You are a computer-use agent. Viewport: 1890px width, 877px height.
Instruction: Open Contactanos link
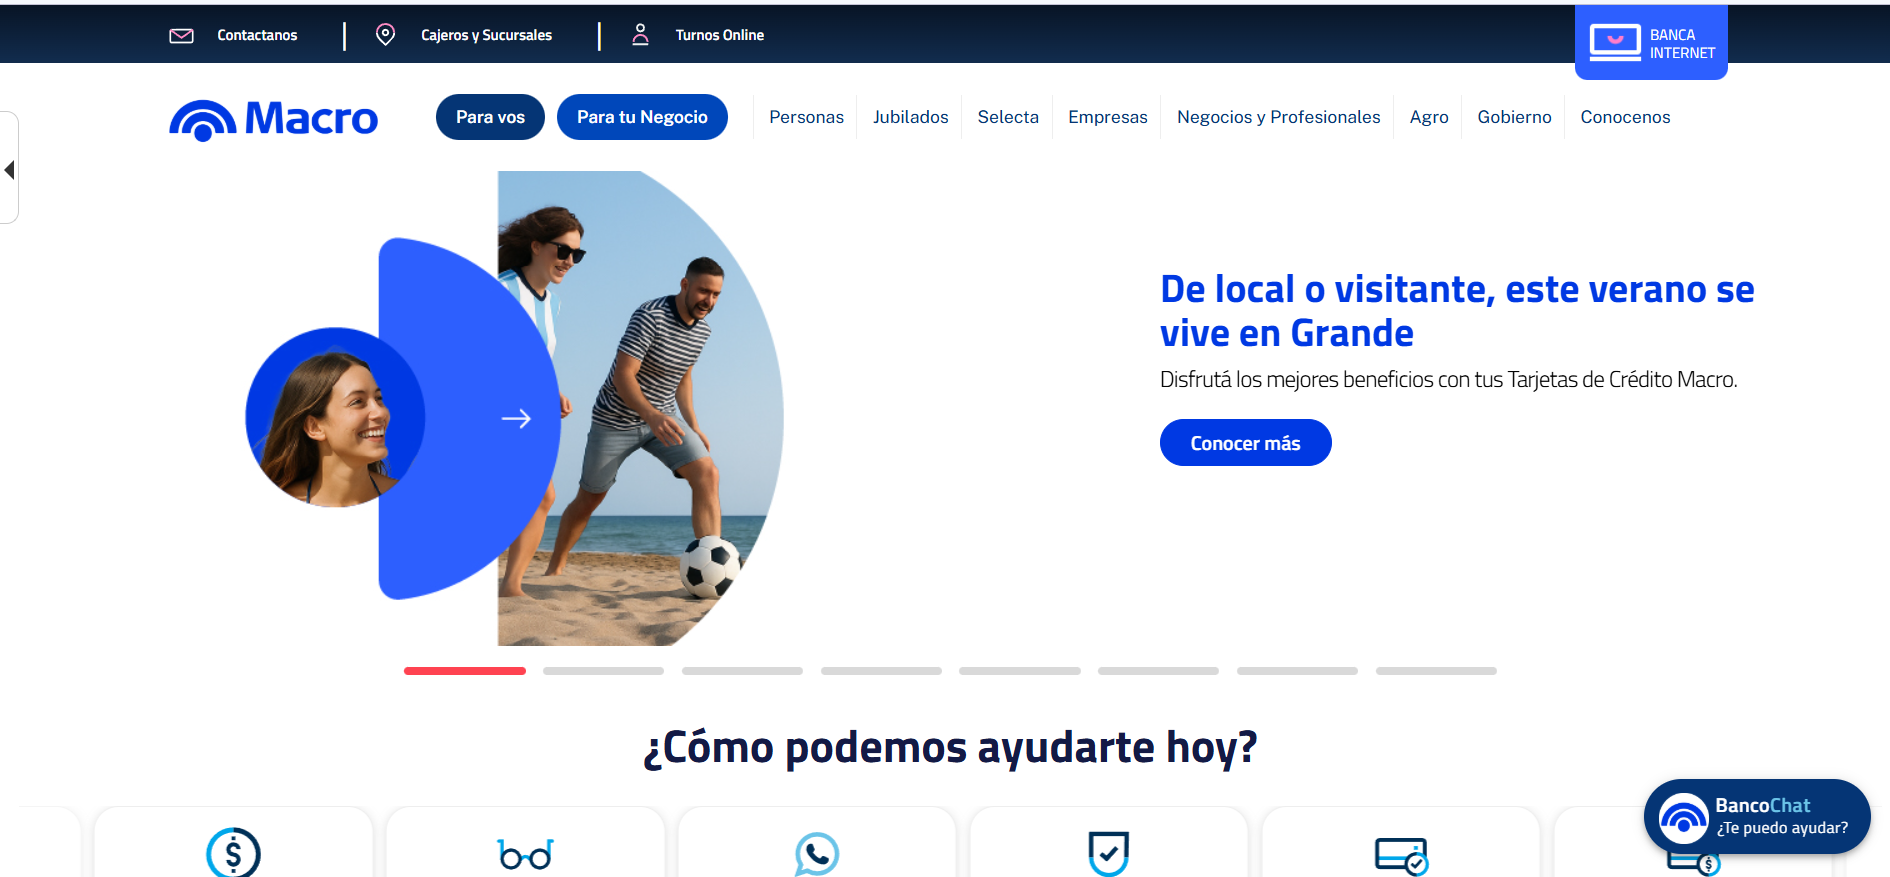(x=257, y=35)
